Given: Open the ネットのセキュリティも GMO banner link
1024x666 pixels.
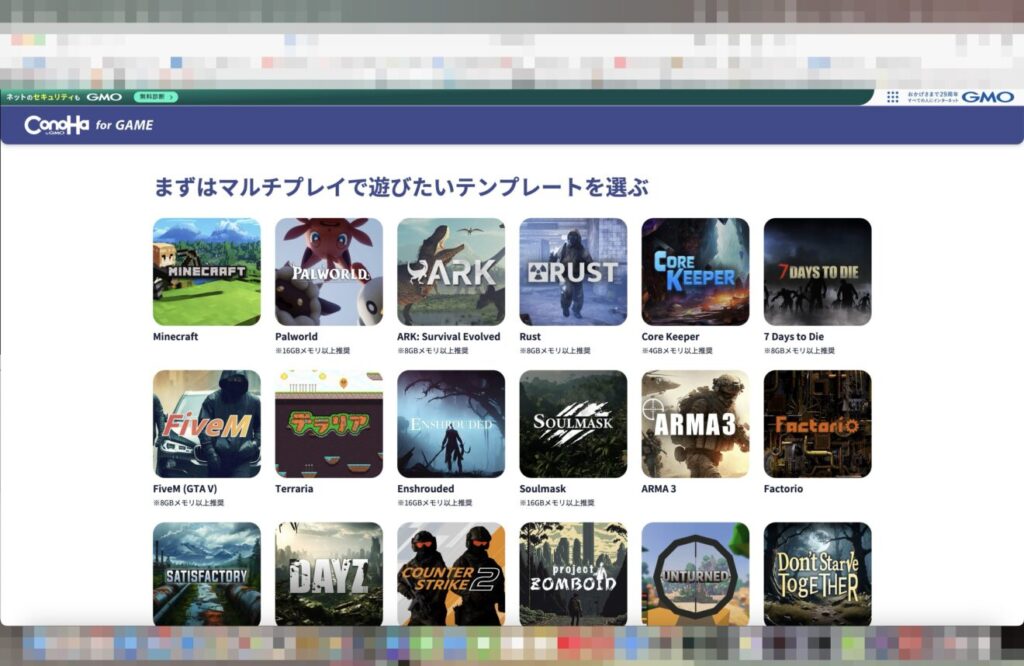Looking at the screenshot, I should (64, 97).
